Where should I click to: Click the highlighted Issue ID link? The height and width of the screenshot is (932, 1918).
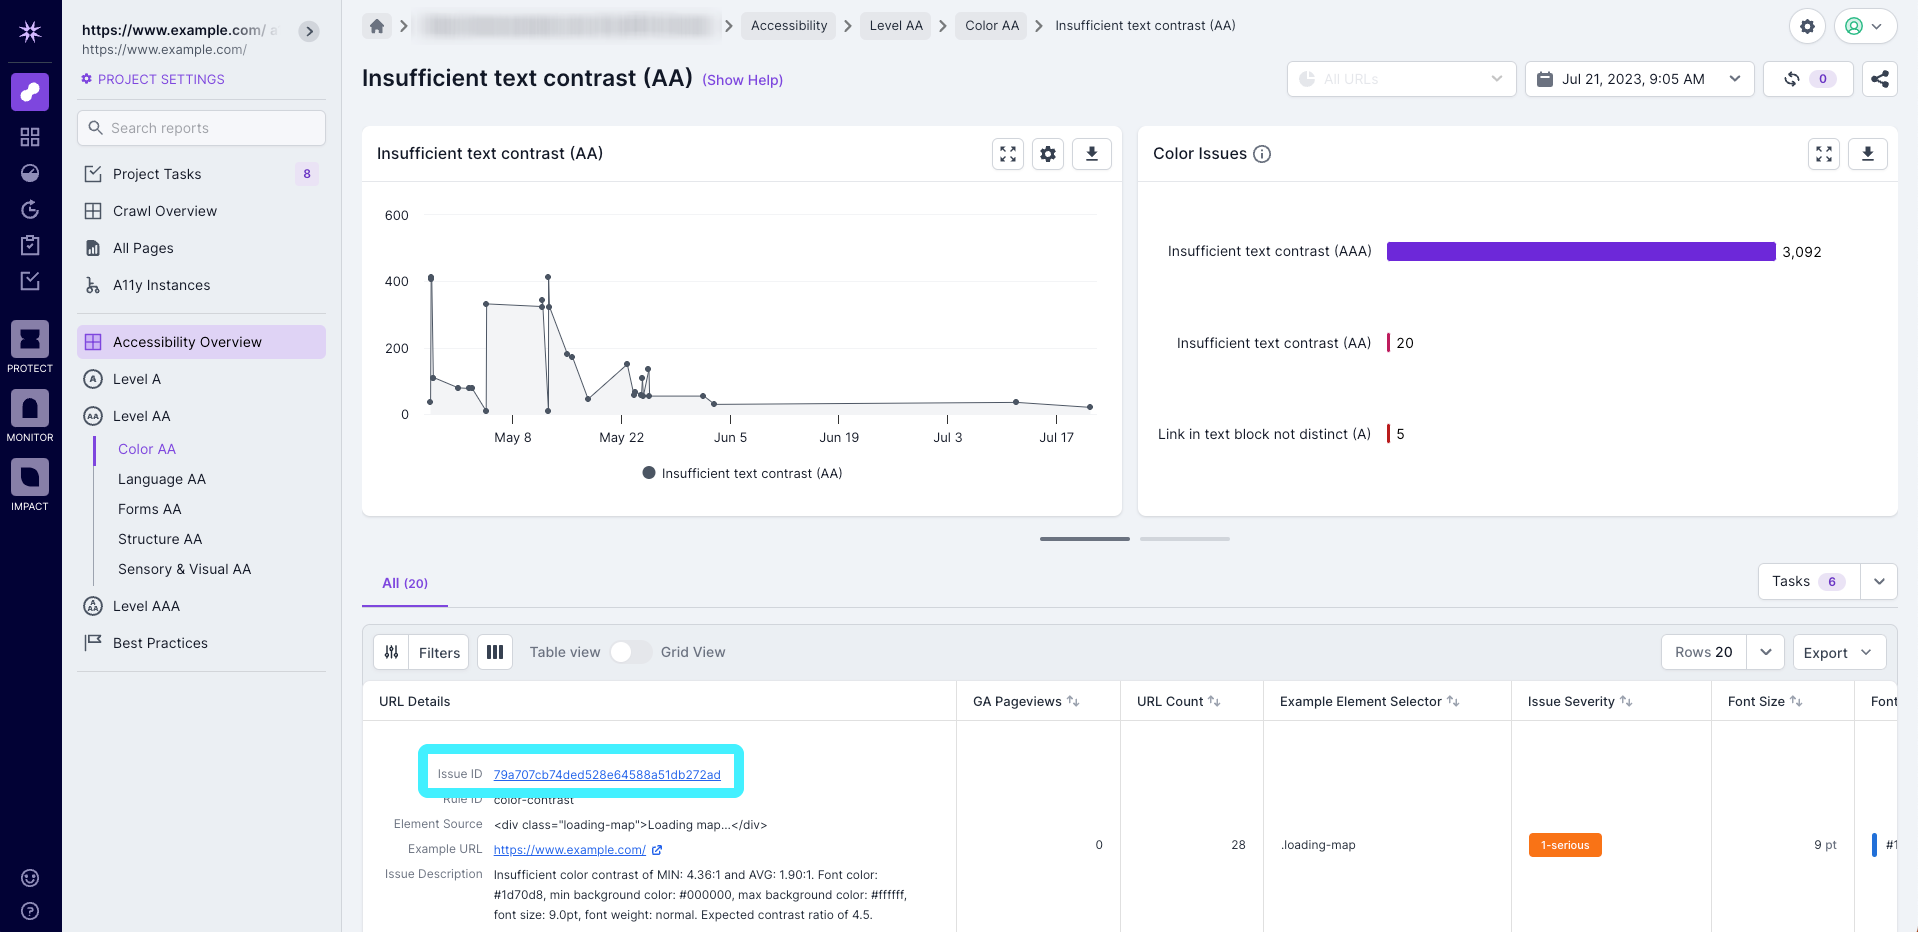click(x=607, y=773)
